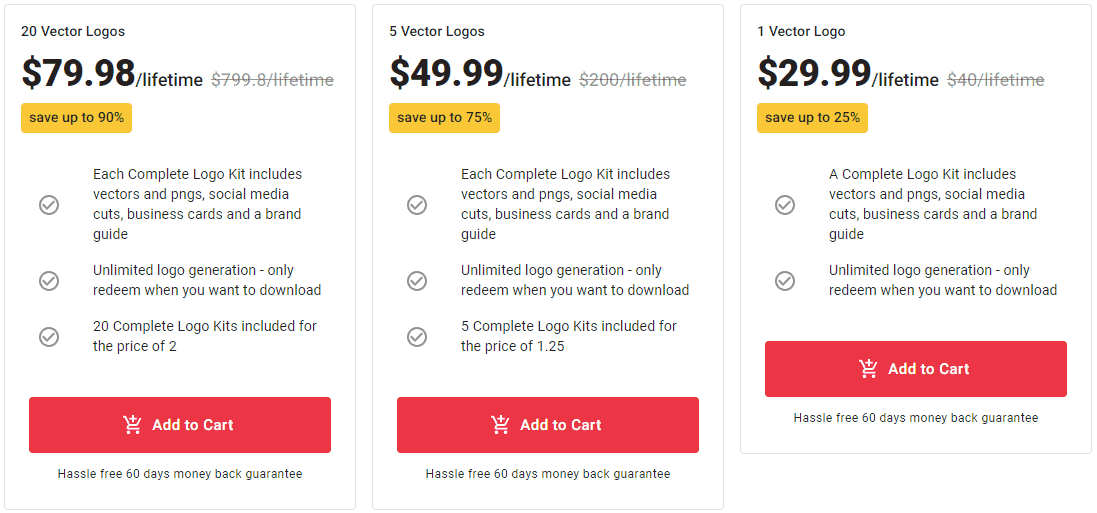Click the checkmark beside 'A Complete Logo Kit includes'
Screen dimensions: 1097x513
785,205
